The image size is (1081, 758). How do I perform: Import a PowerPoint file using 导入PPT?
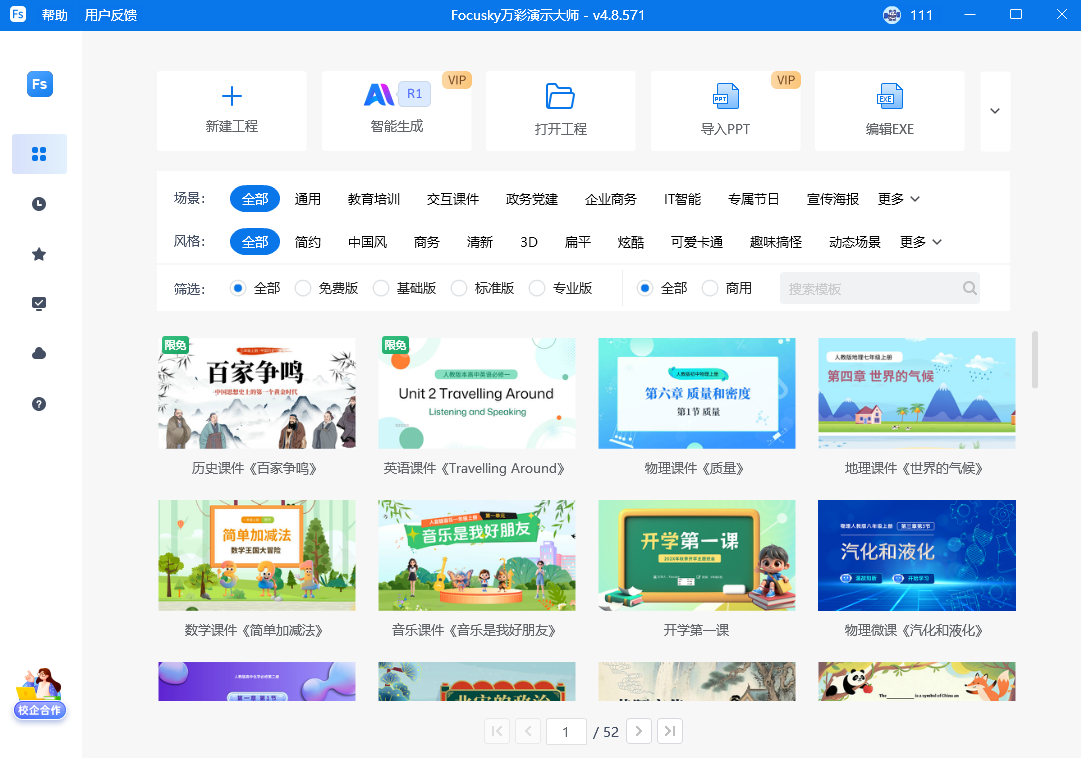[725, 110]
